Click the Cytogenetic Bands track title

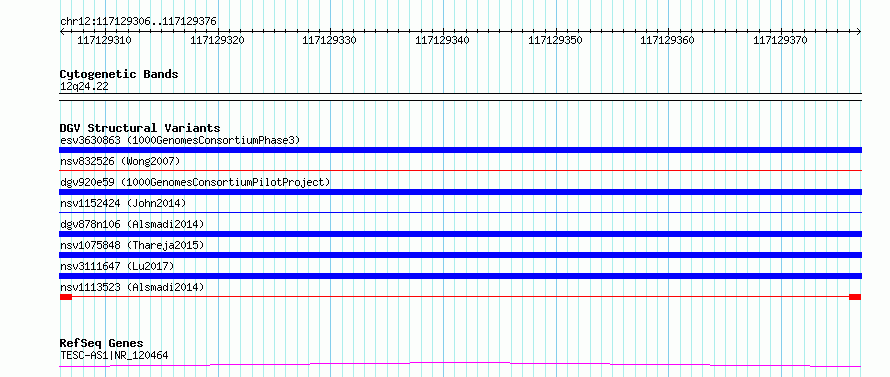119,74
